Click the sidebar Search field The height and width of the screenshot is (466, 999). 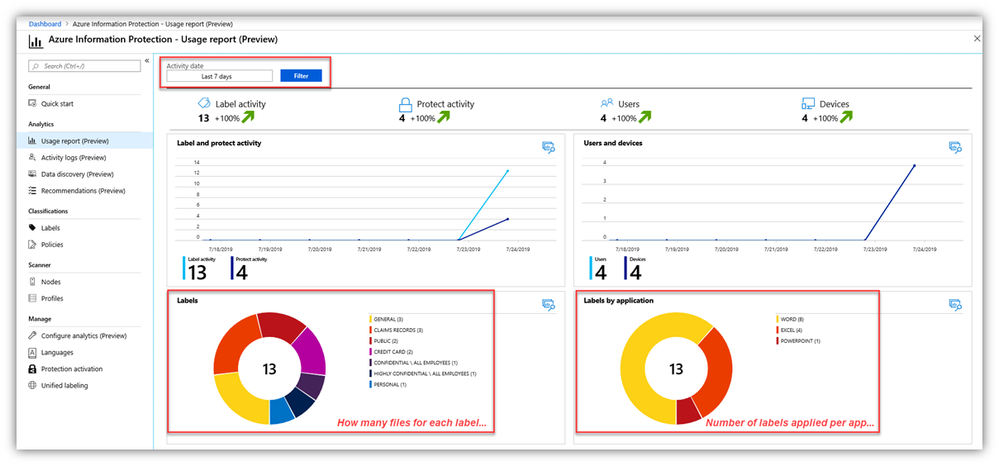(85, 66)
